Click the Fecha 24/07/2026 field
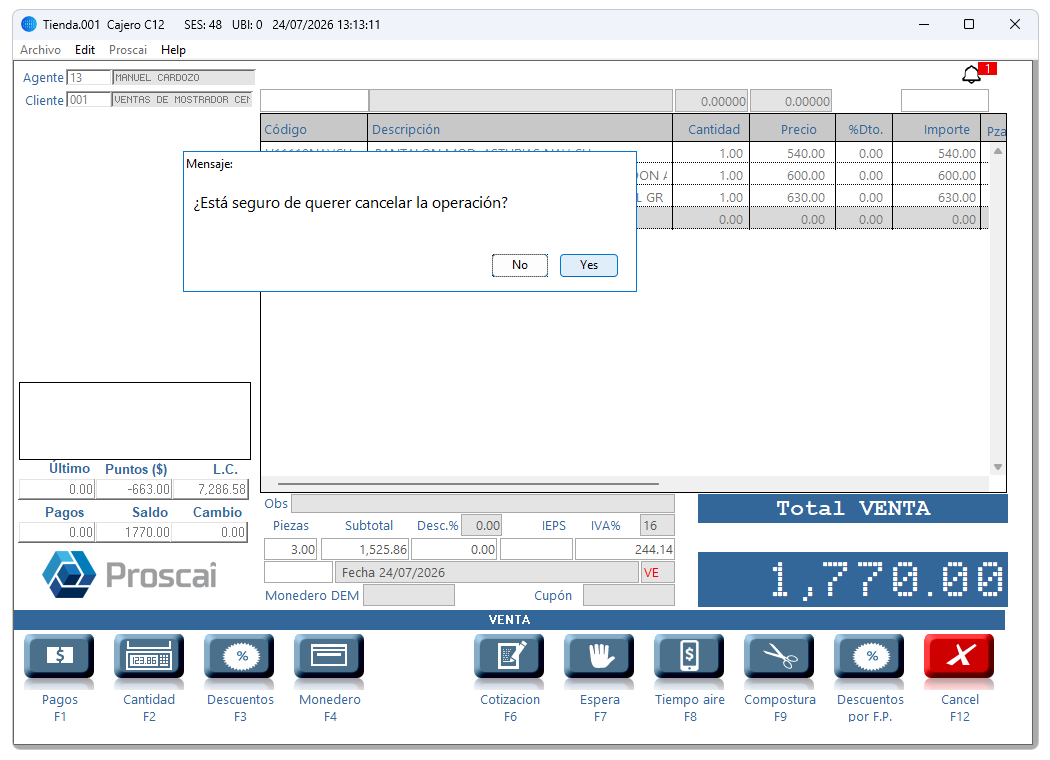 487,573
